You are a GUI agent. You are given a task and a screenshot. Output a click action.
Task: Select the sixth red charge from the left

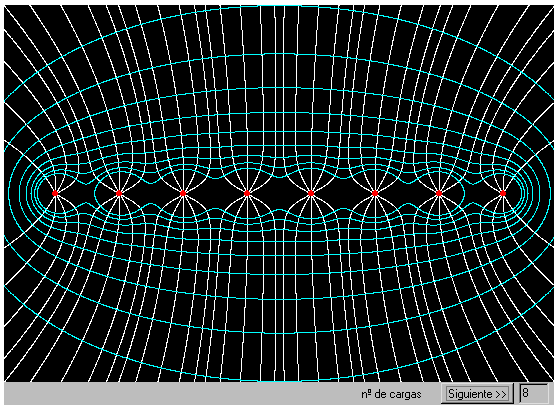(375, 193)
